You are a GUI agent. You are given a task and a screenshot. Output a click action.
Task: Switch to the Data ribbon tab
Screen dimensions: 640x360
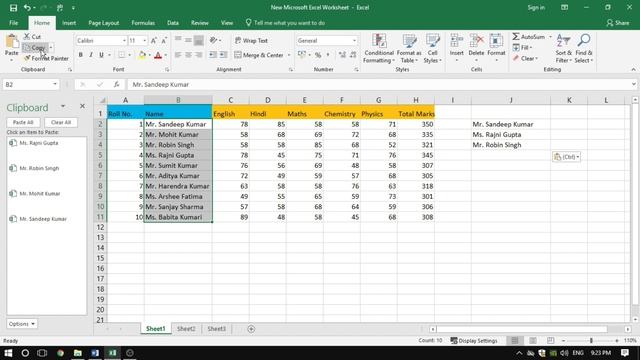pos(173,23)
